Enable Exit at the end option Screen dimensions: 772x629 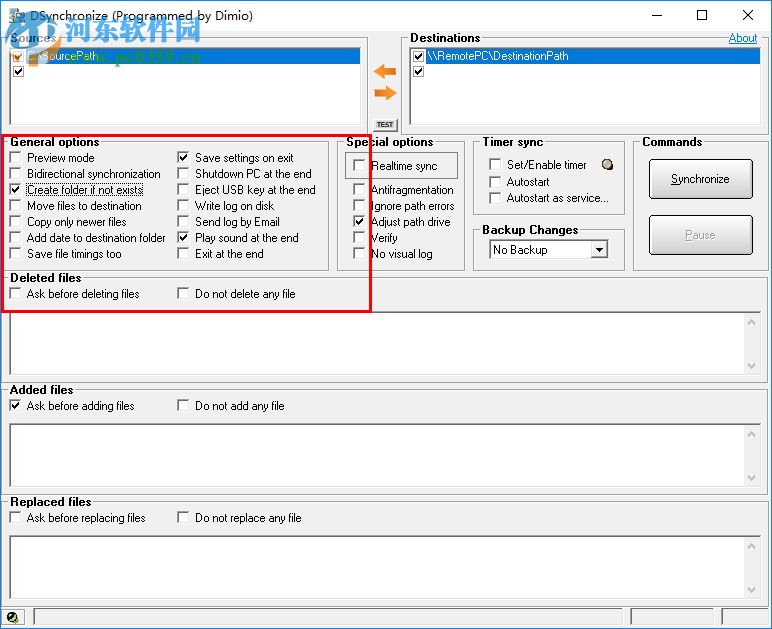(183, 253)
